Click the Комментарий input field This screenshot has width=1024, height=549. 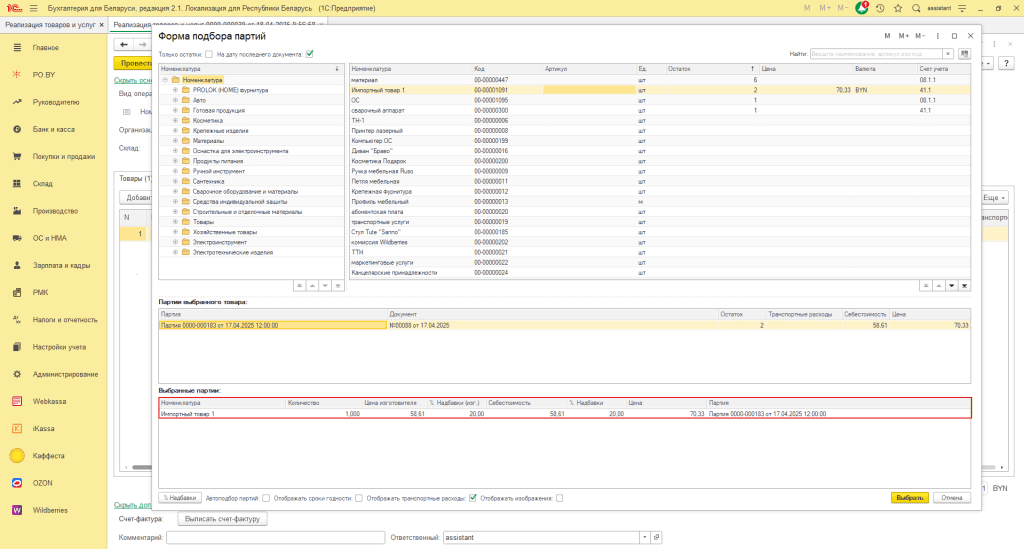276,537
